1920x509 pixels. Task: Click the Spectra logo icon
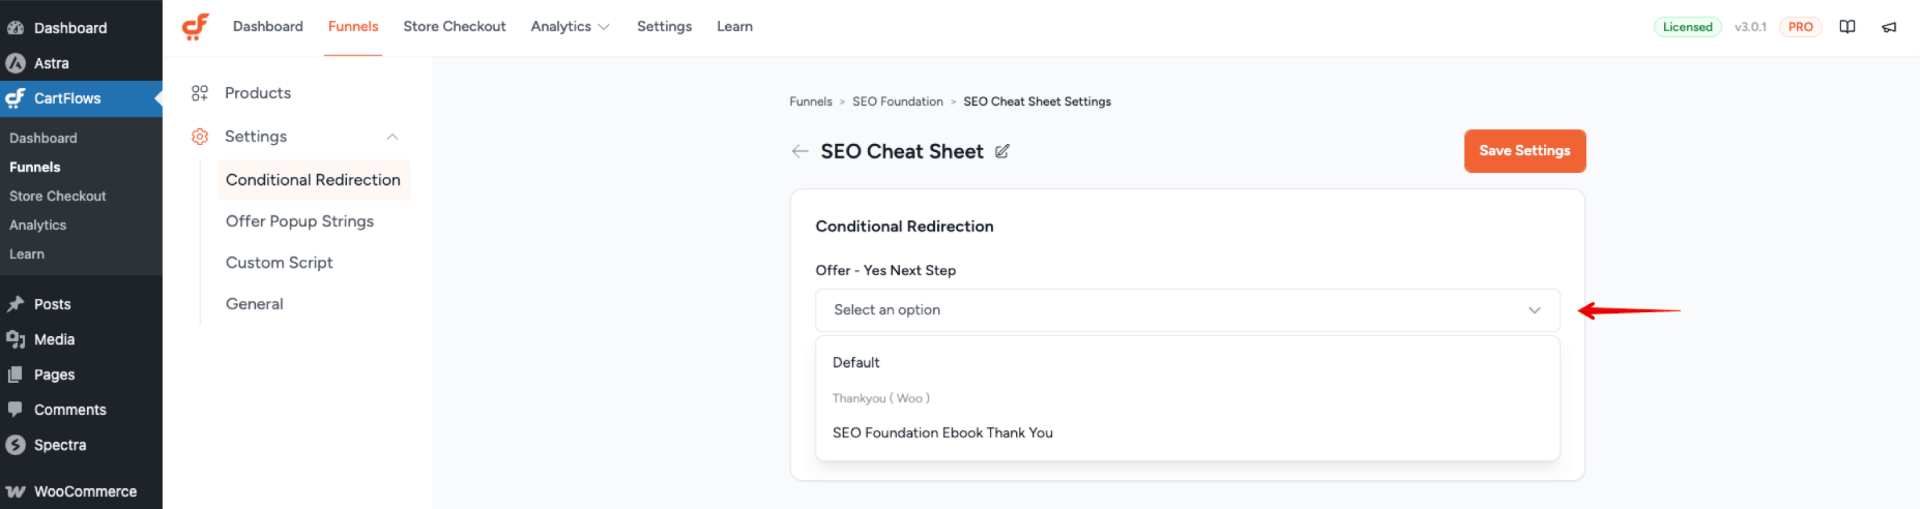coord(15,445)
